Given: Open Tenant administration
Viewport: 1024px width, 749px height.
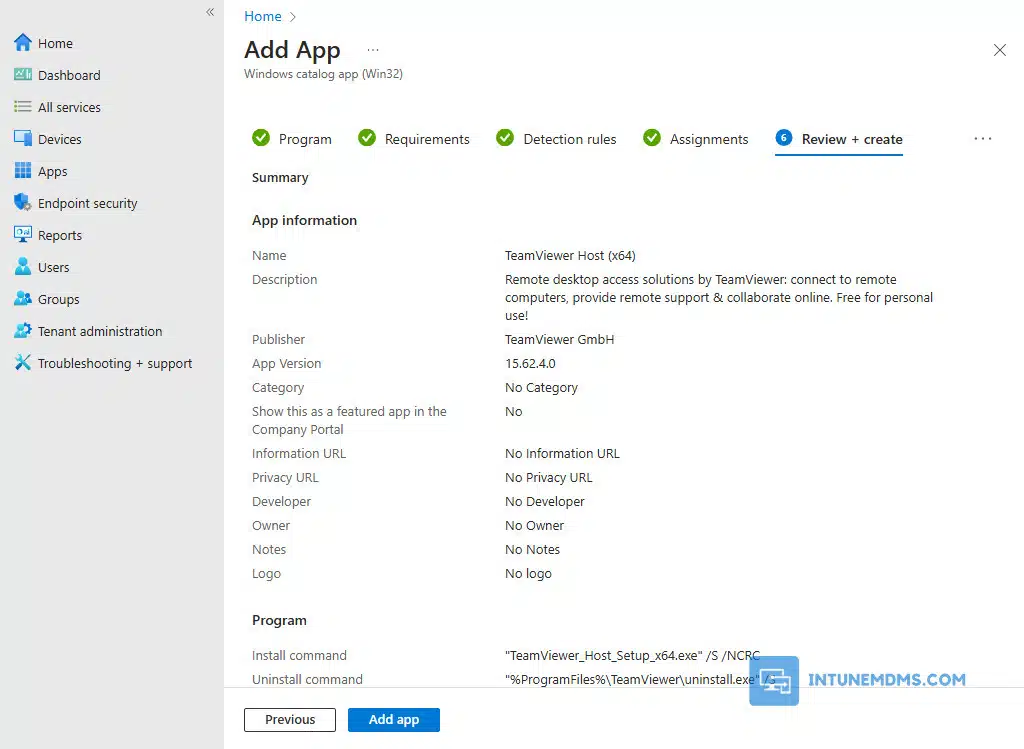Looking at the screenshot, I should [x=100, y=331].
